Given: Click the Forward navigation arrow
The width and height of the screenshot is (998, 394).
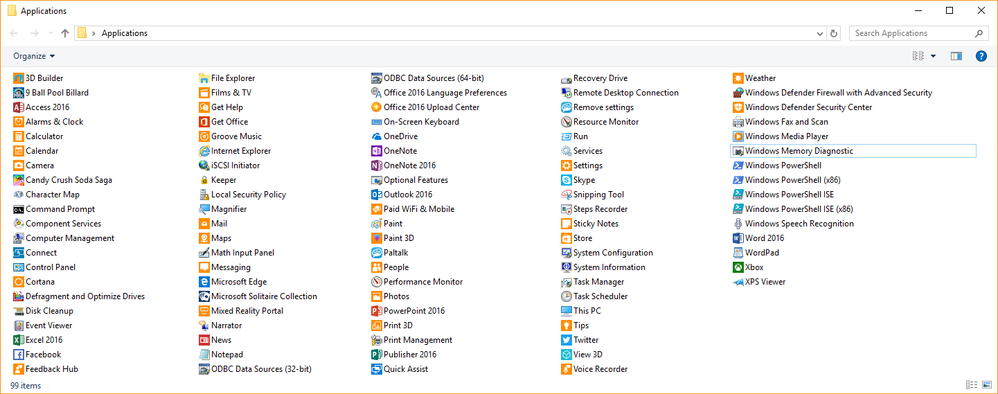Looking at the screenshot, I should click(x=34, y=33).
